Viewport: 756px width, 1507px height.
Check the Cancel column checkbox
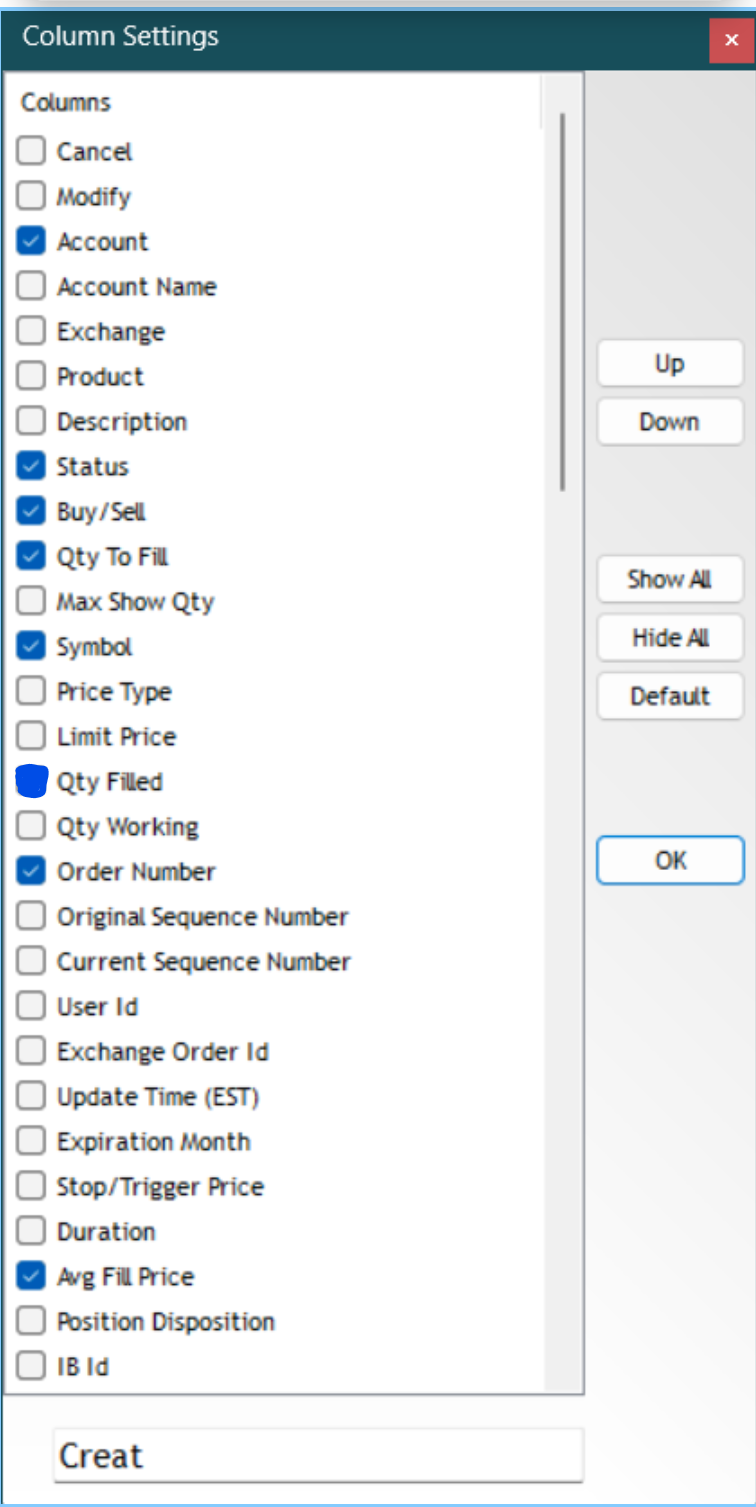(x=32, y=152)
